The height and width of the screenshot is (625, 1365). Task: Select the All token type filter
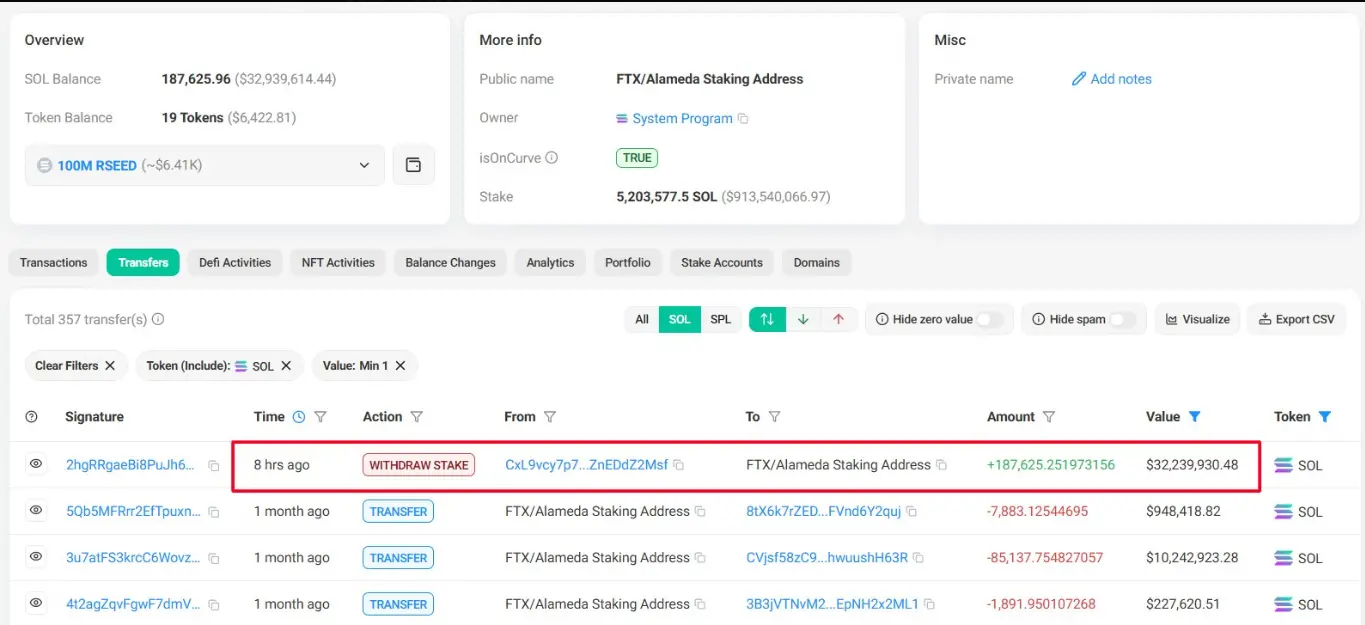642,319
